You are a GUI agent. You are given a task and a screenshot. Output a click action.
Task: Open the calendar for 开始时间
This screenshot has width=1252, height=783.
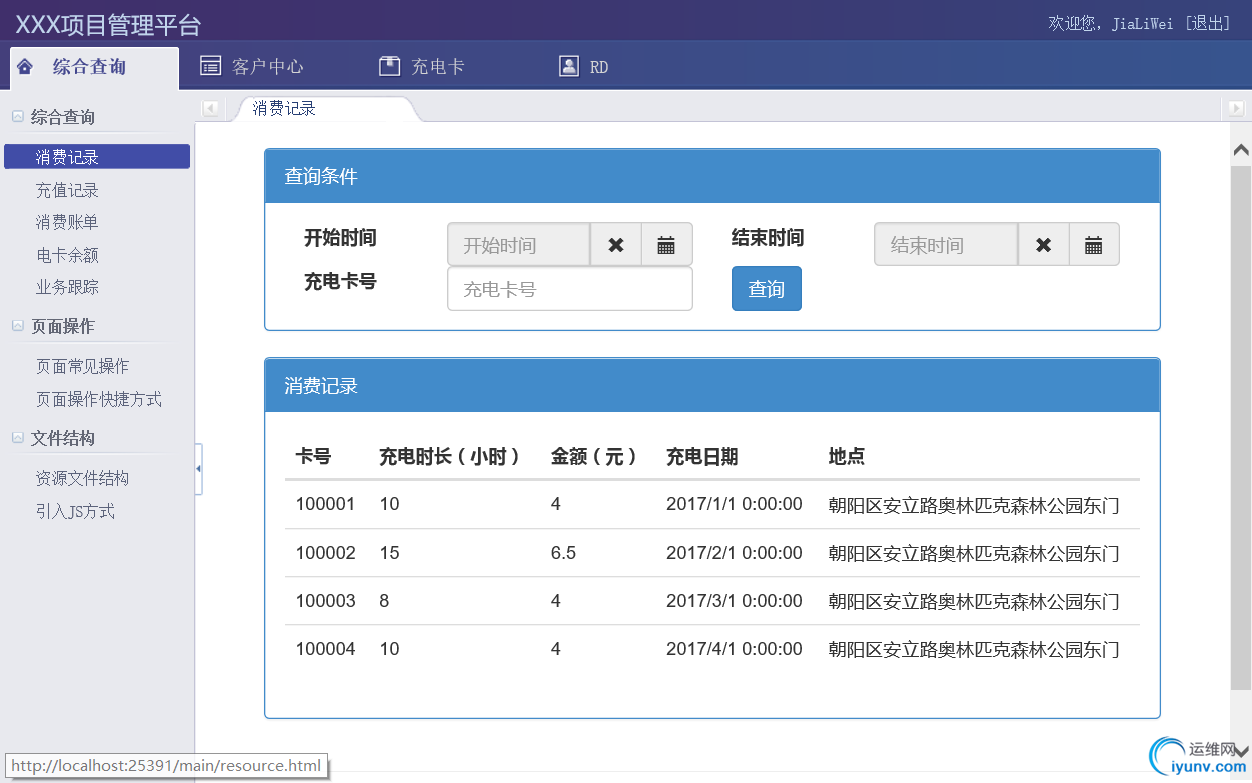tap(666, 244)
